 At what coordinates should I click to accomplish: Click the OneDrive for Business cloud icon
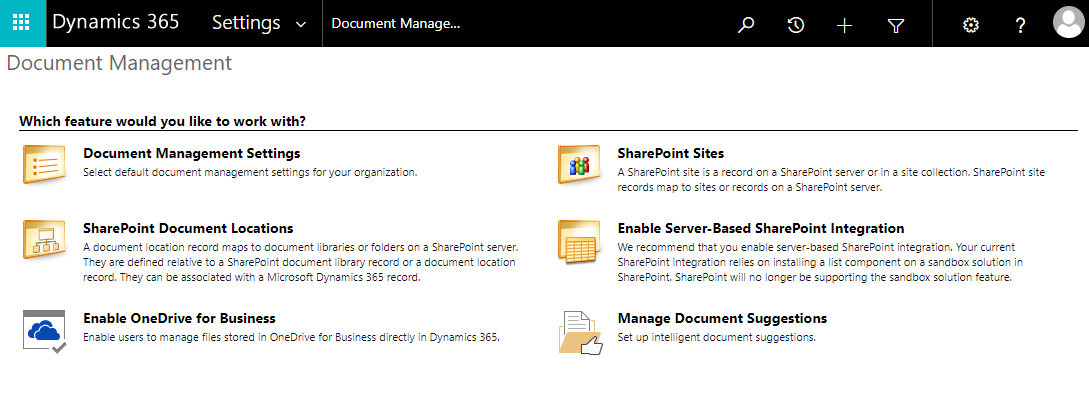click(x=44, y=332)
